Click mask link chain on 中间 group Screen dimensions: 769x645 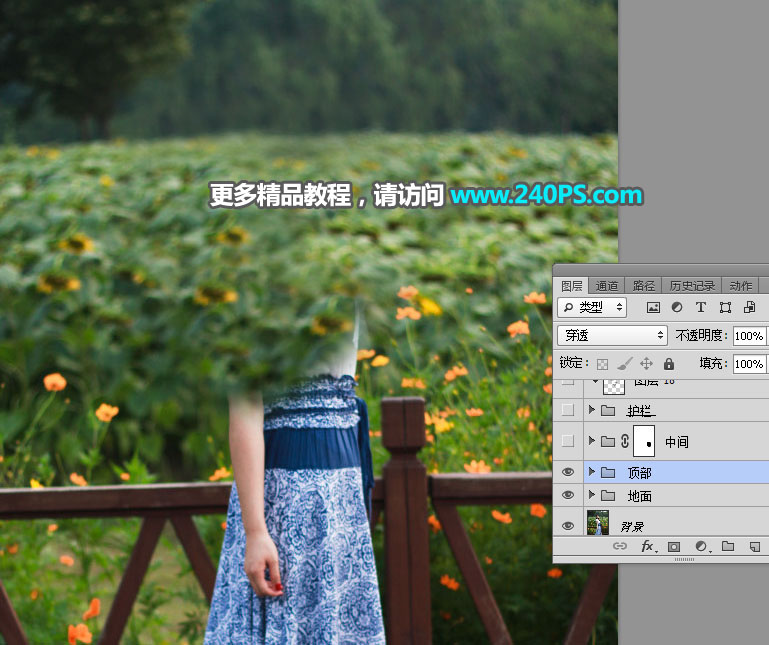pyautogui.click(x=625, y=441)
